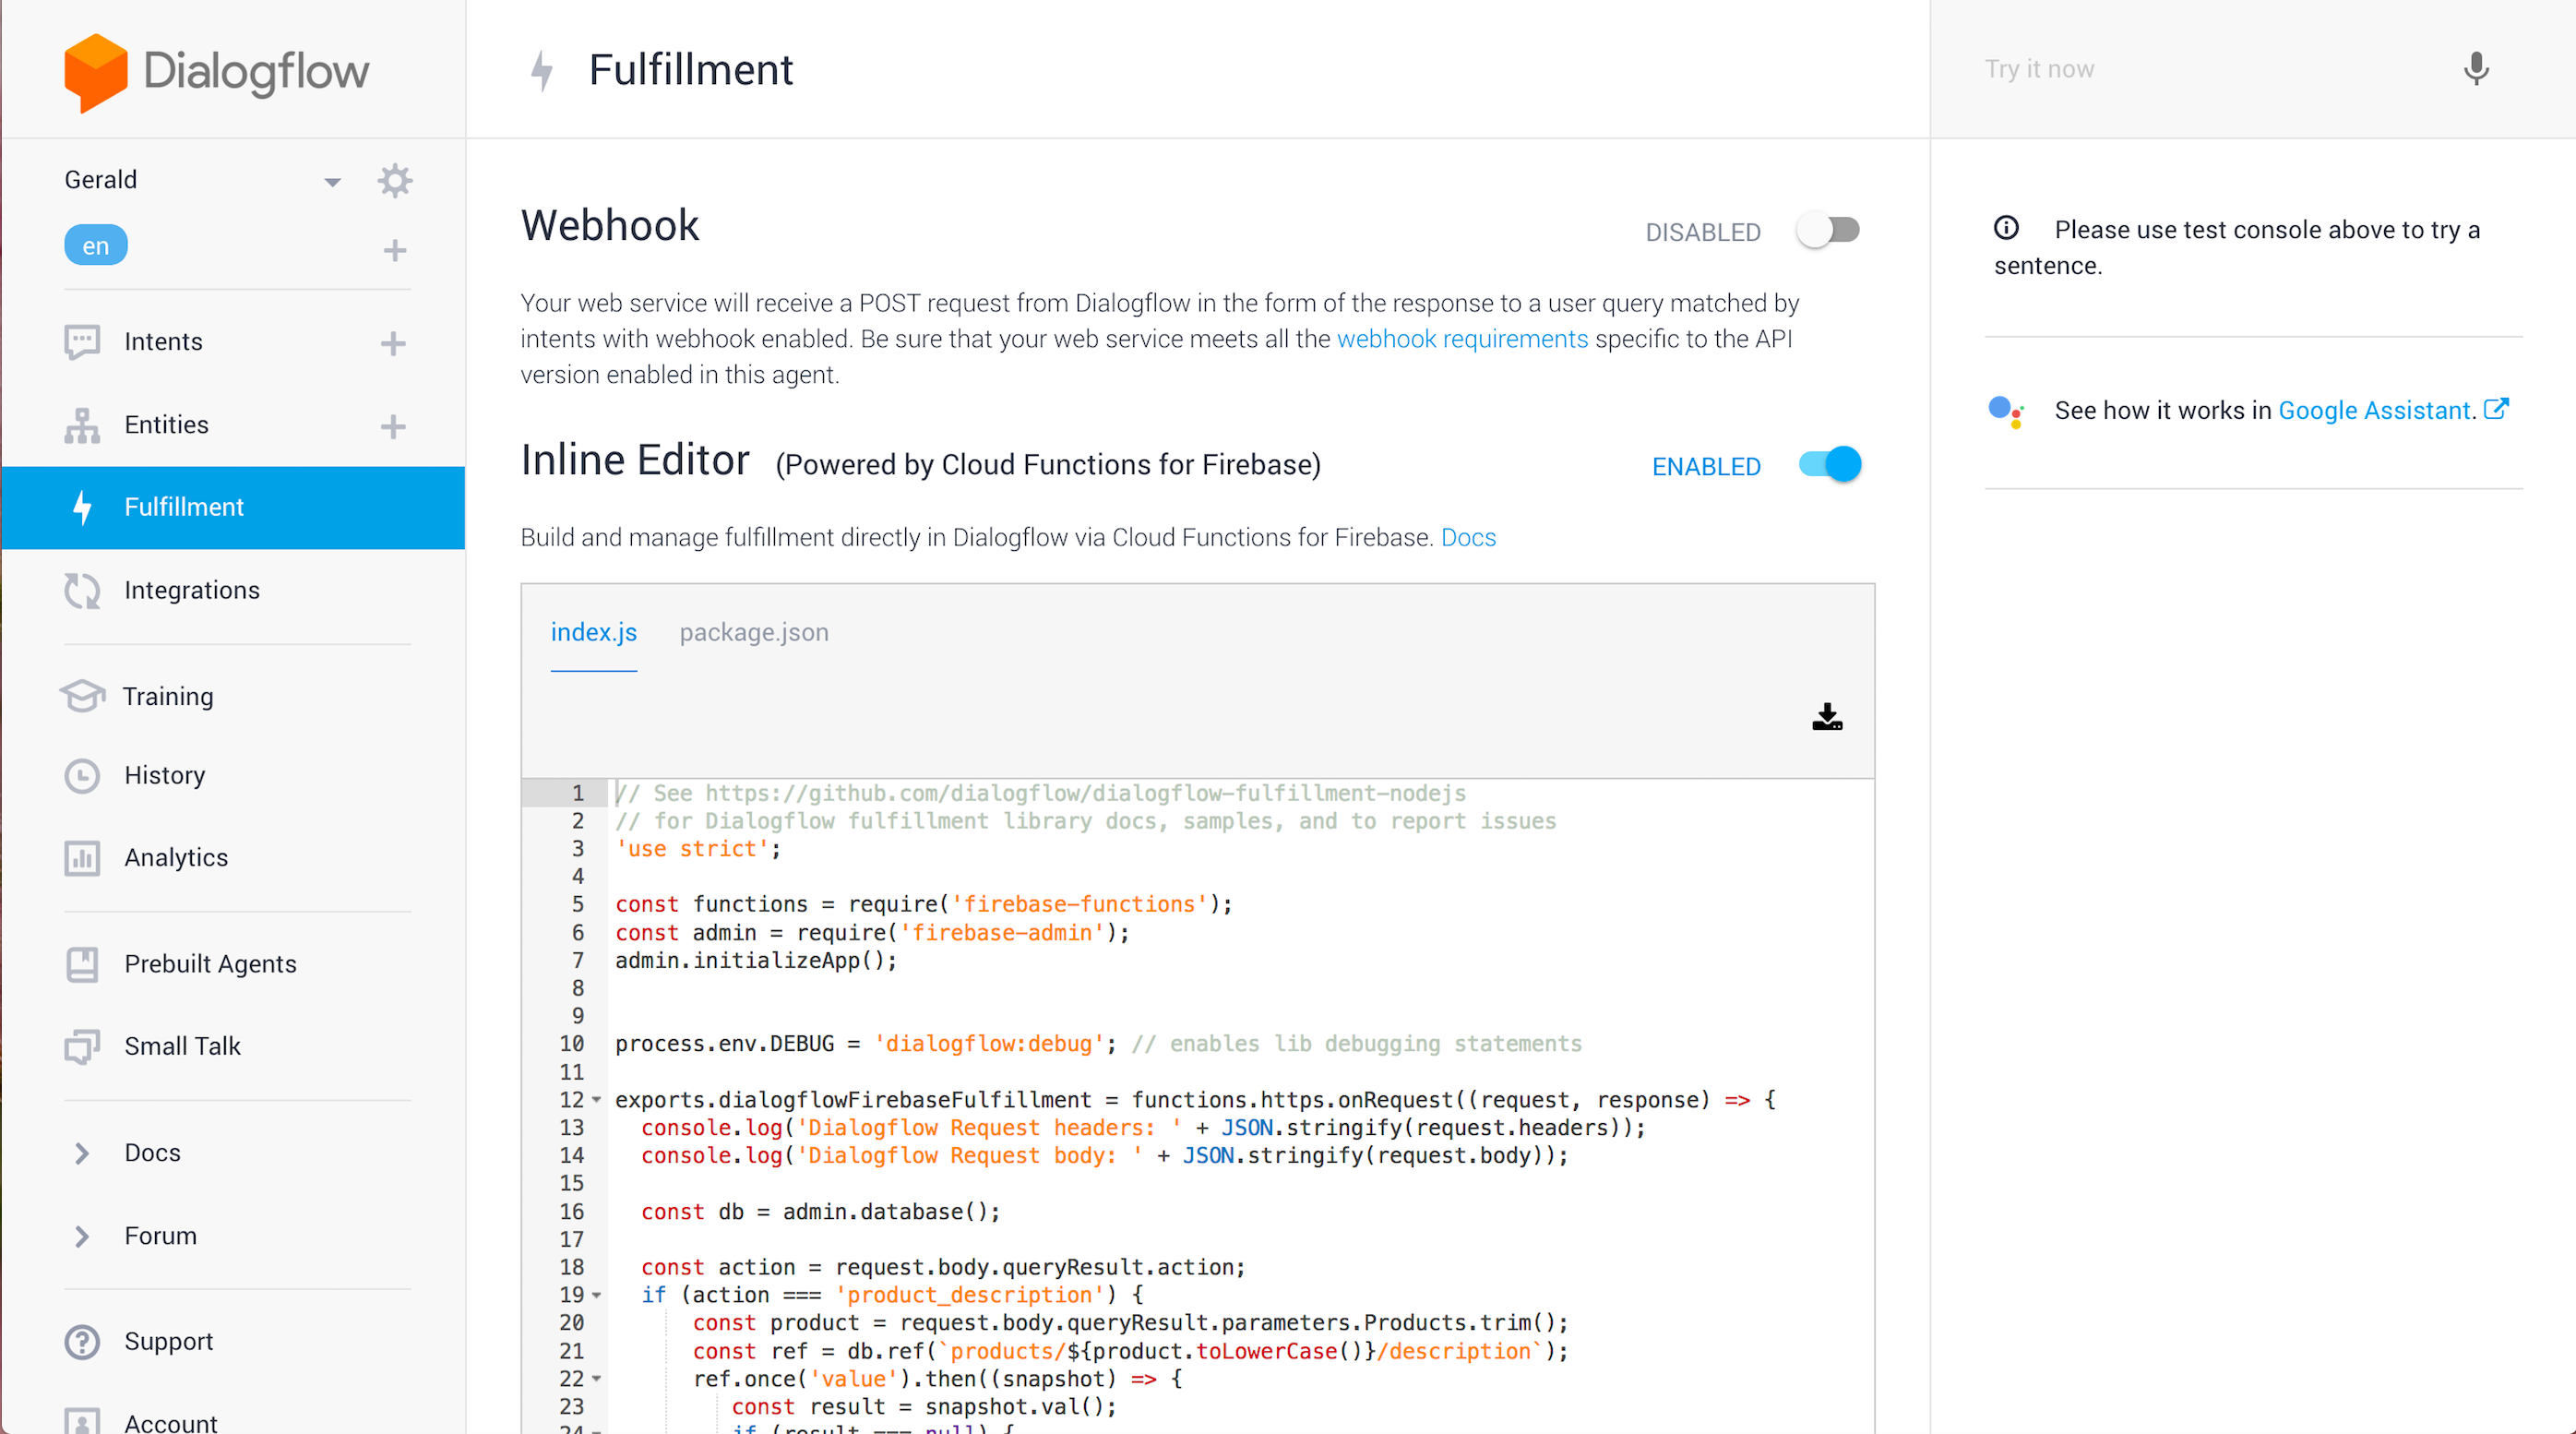Click the Account person icon
This screenshot has width=2576, height=1434.
[x=82, y=1421]
